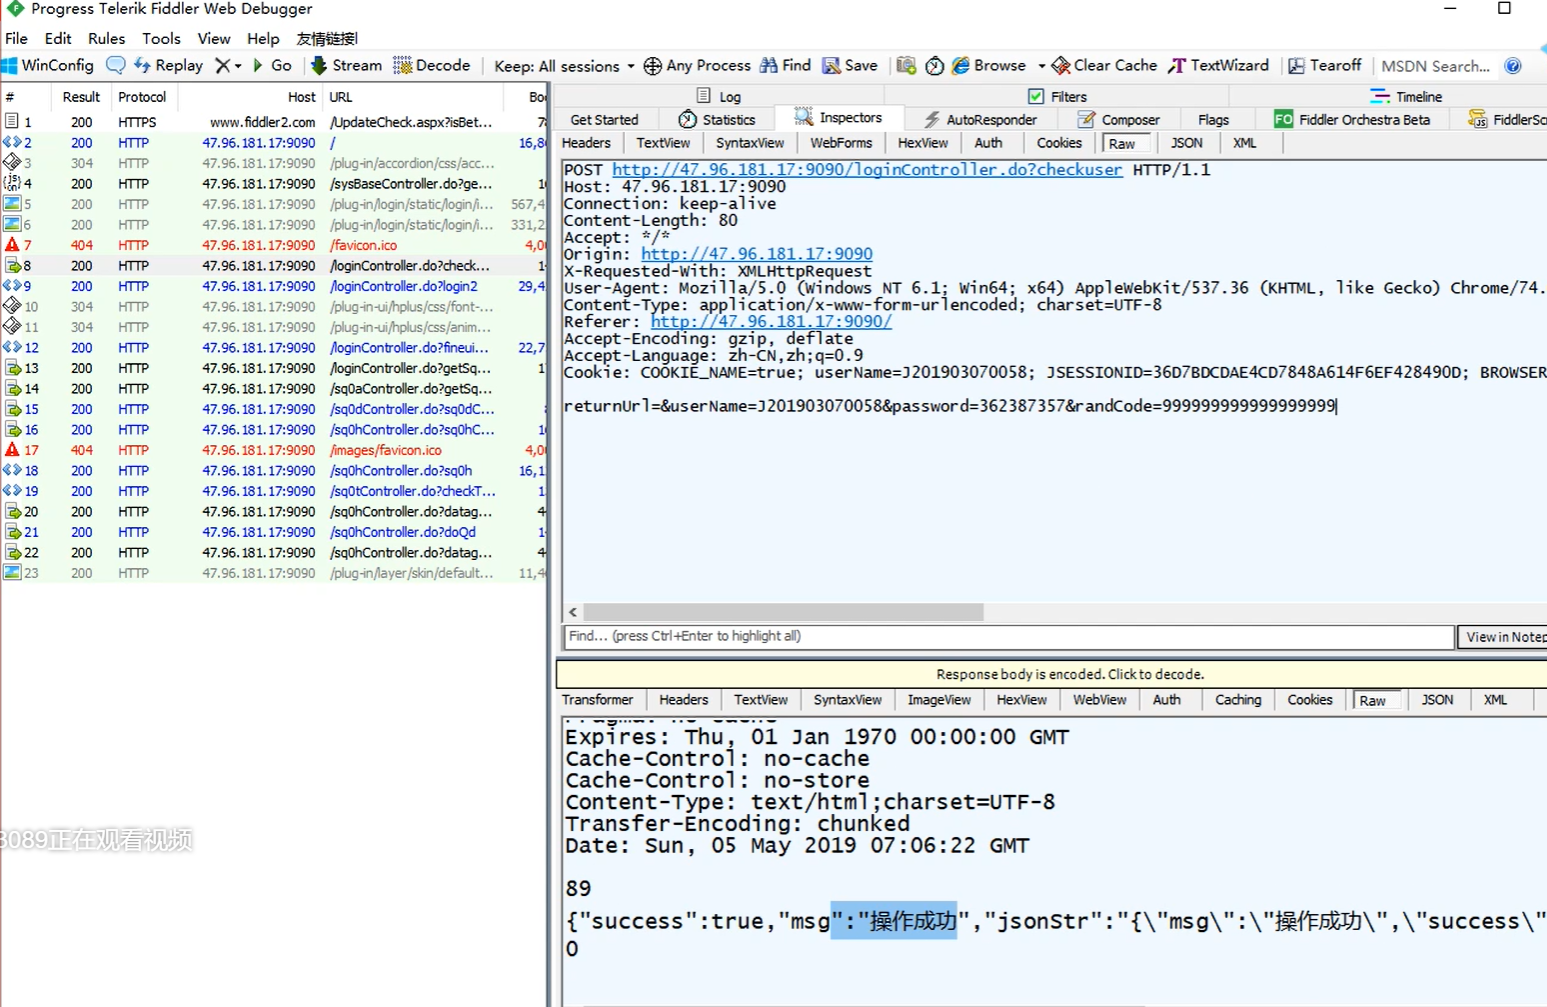This screenshot has width=1547, height=1007.
Task: Maximize the Fiddler window
Action: [1504, 8]
